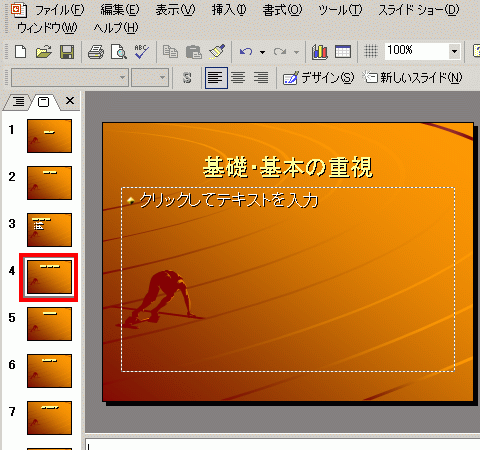This screenshot has height=450, width=480.
Task: Click the 新しいスライド(N) button
Action: [x=413, y=78]
